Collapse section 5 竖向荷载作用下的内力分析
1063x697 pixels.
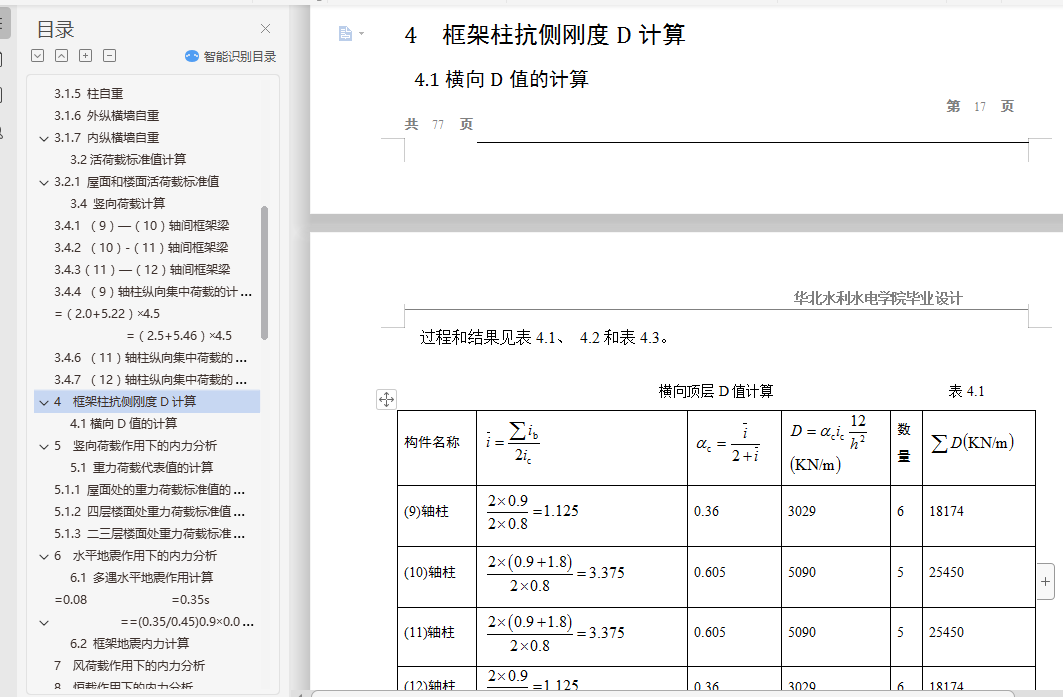point(44,446)
